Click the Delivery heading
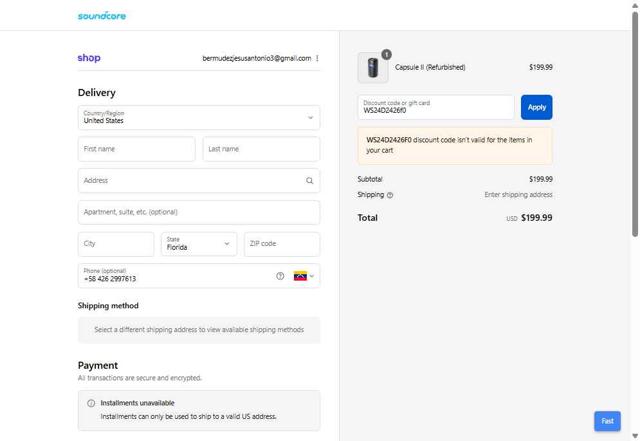Viewport: 640px width, 441px height. pos(97,93)
